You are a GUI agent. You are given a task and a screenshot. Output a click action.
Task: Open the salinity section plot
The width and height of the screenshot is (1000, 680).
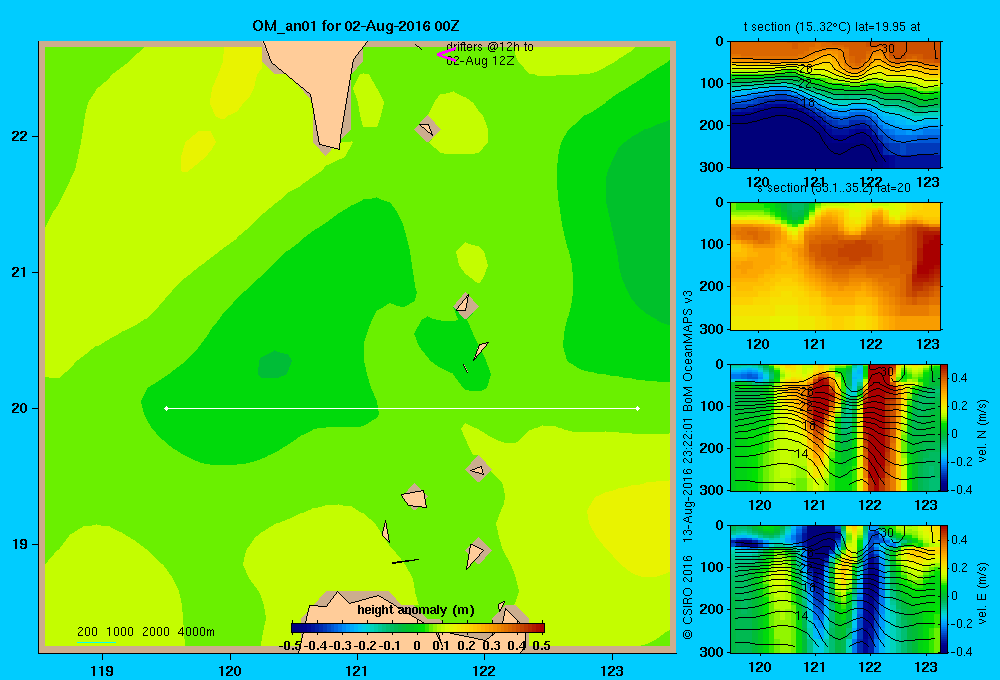click(x=835, y=266)
